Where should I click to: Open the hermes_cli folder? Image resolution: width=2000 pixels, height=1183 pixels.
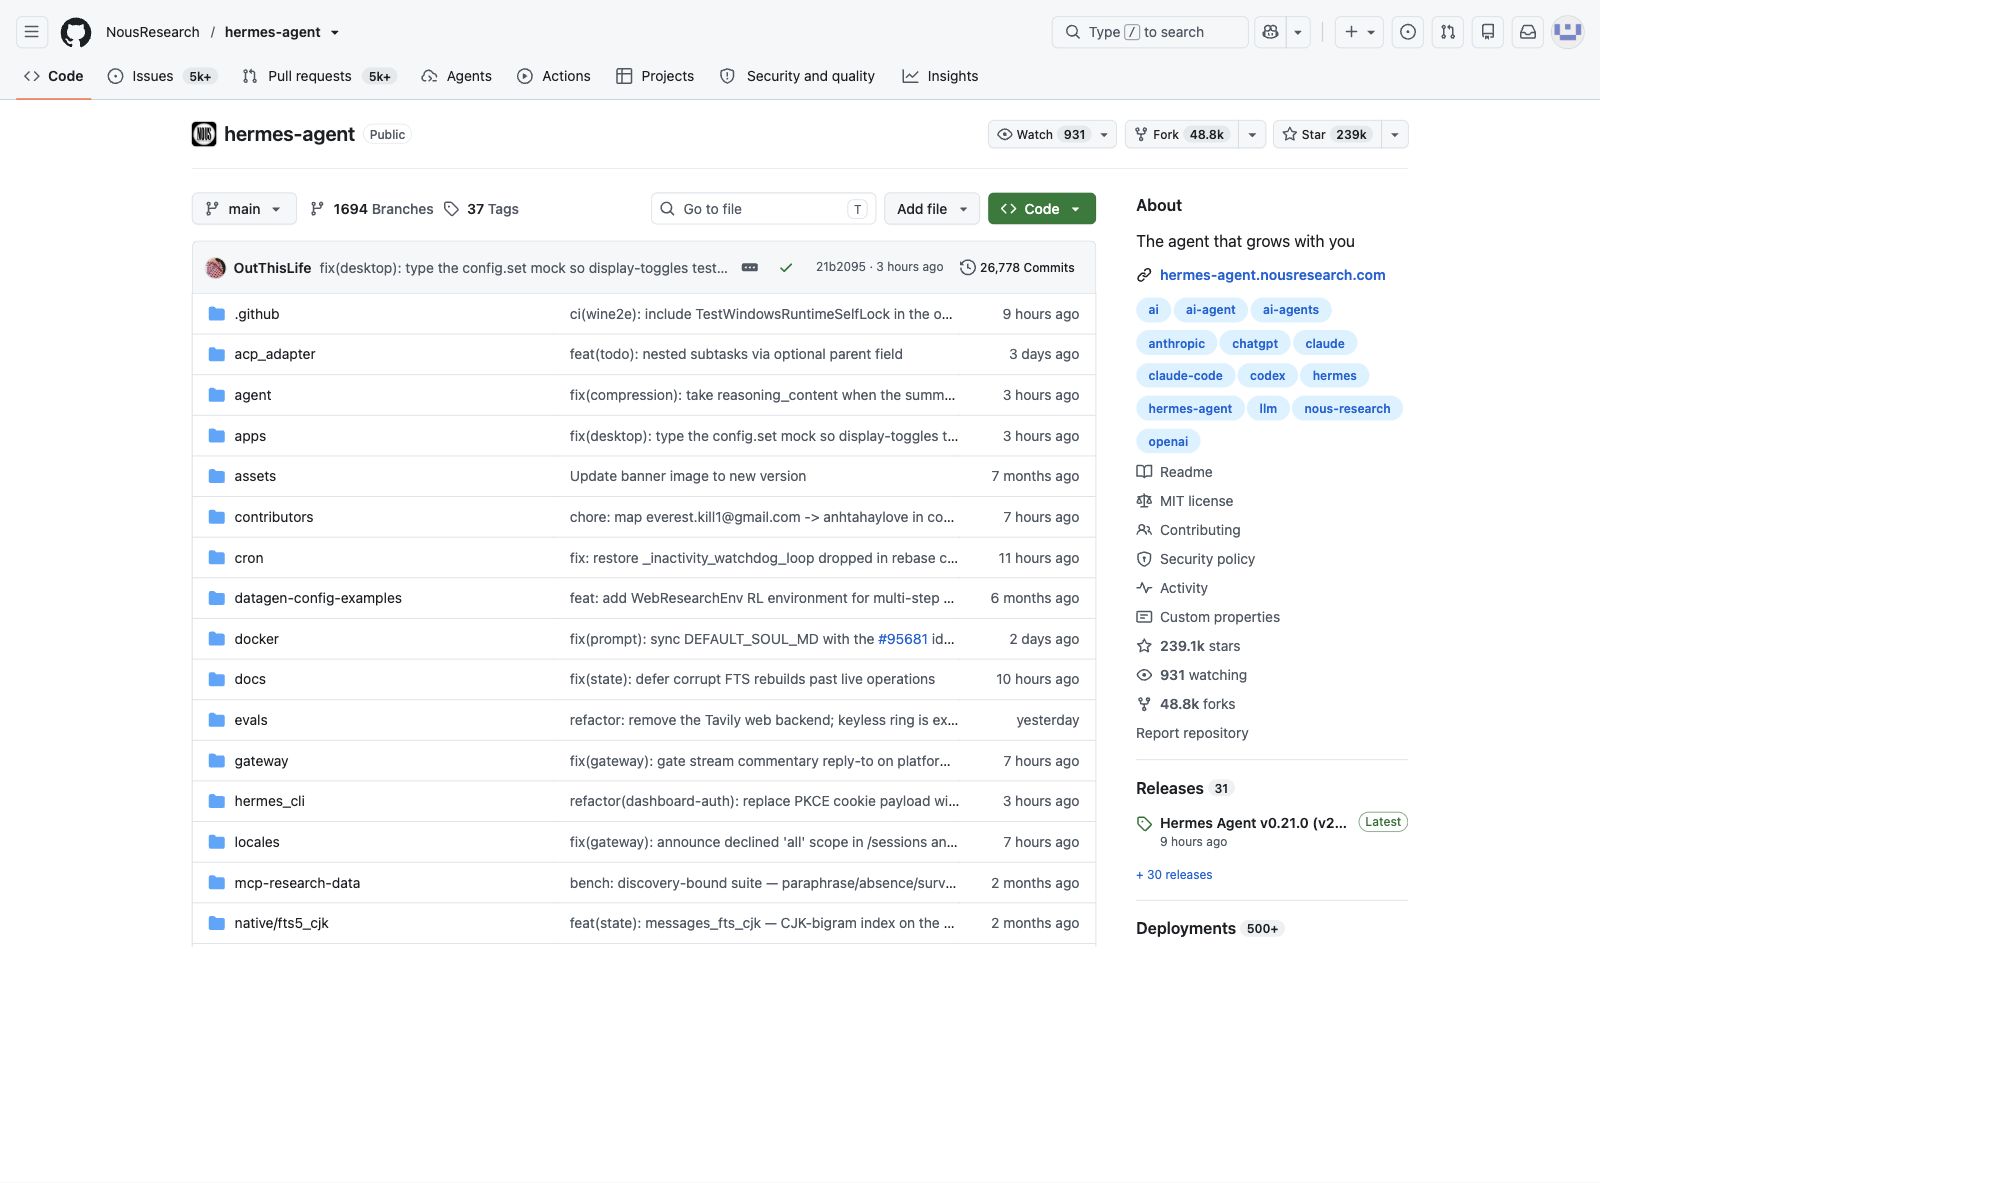270,801
